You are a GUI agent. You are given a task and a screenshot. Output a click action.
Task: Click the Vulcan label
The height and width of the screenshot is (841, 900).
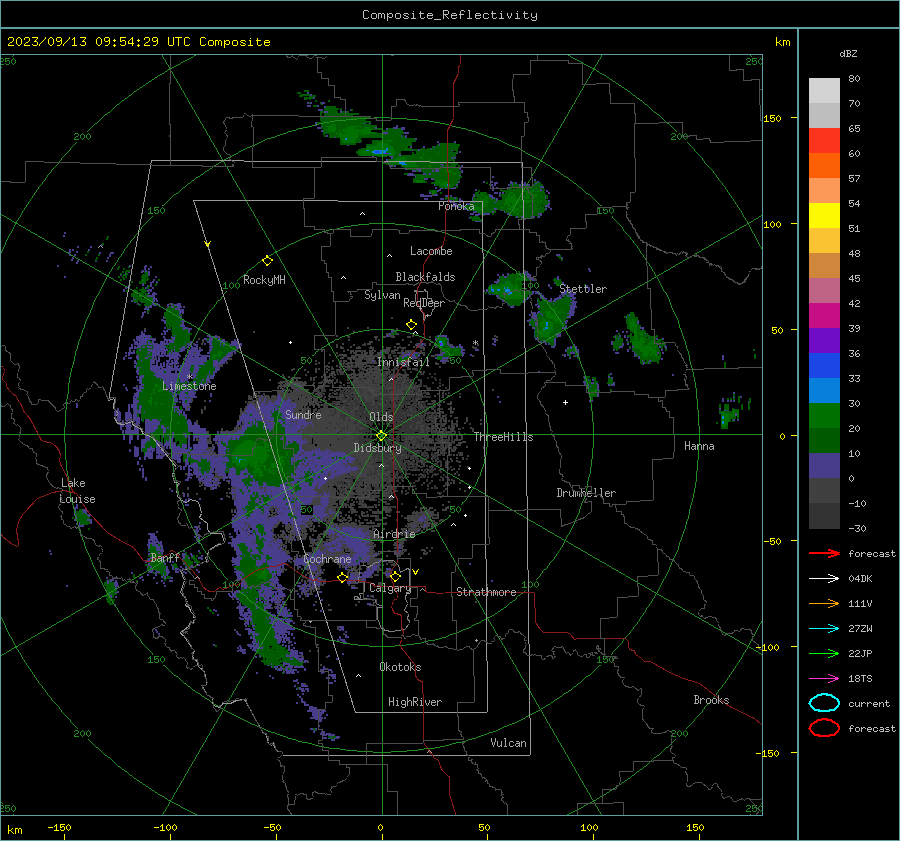[508, 743]
